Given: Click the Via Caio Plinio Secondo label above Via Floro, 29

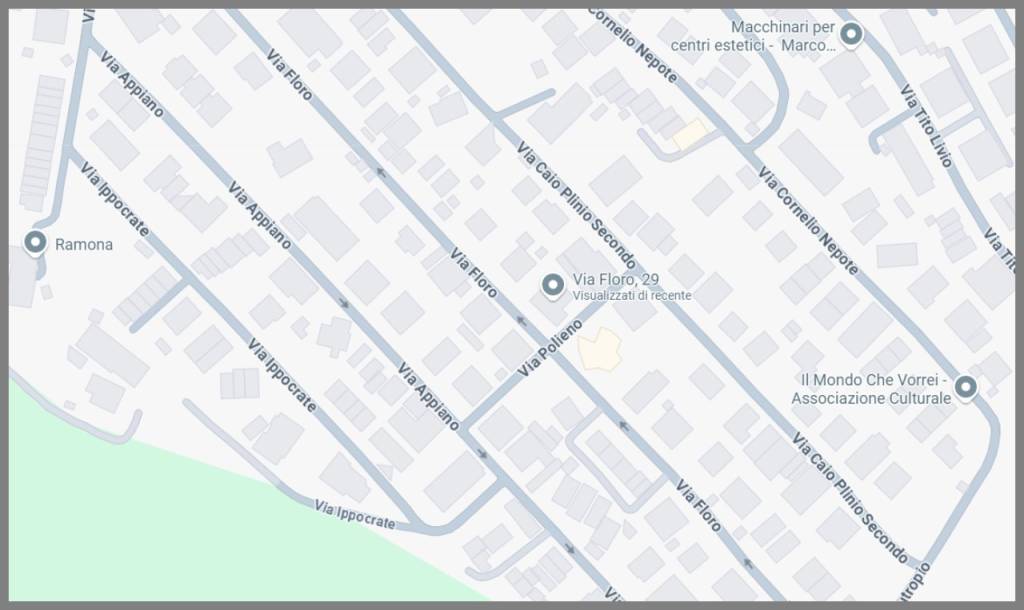Looking at the screenshot, I should click(x=577, y=205).
